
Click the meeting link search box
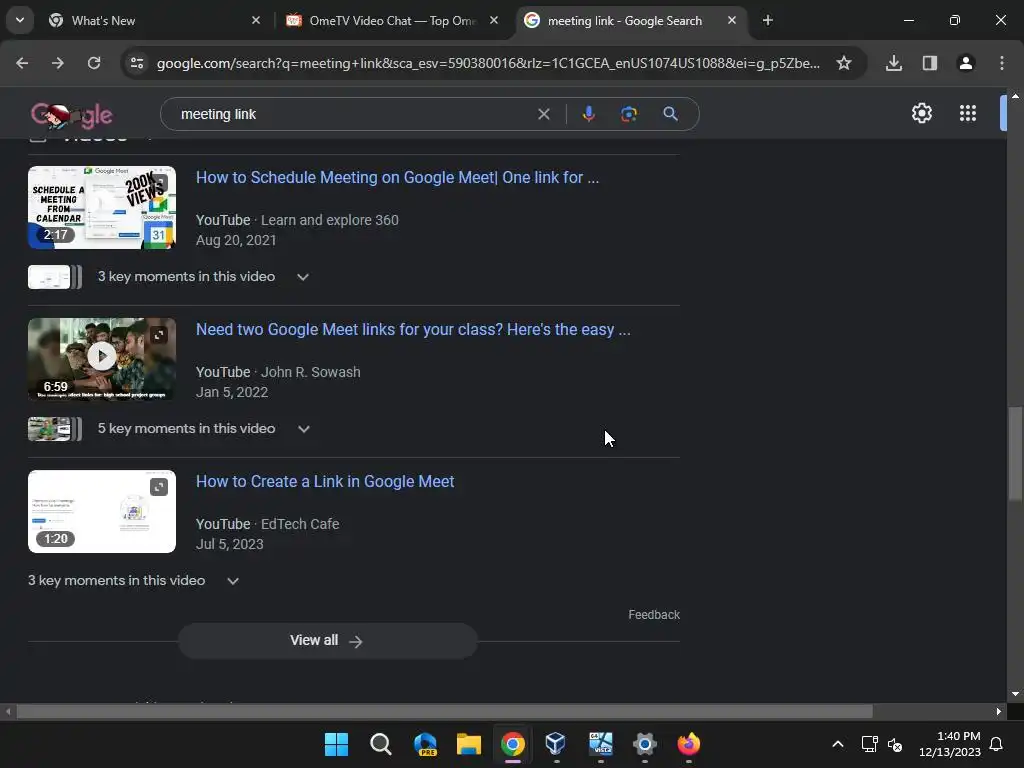point(353,114)
